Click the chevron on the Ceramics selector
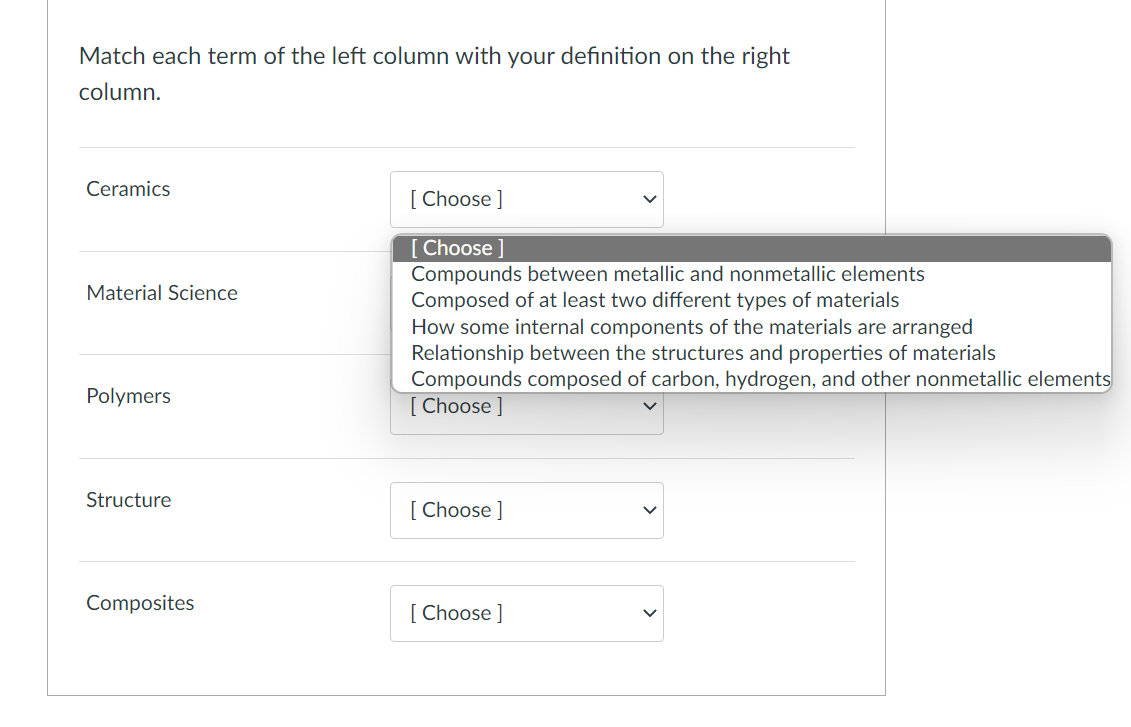The width and height of the screenshot is (1131, 727). tap(650, 199)
